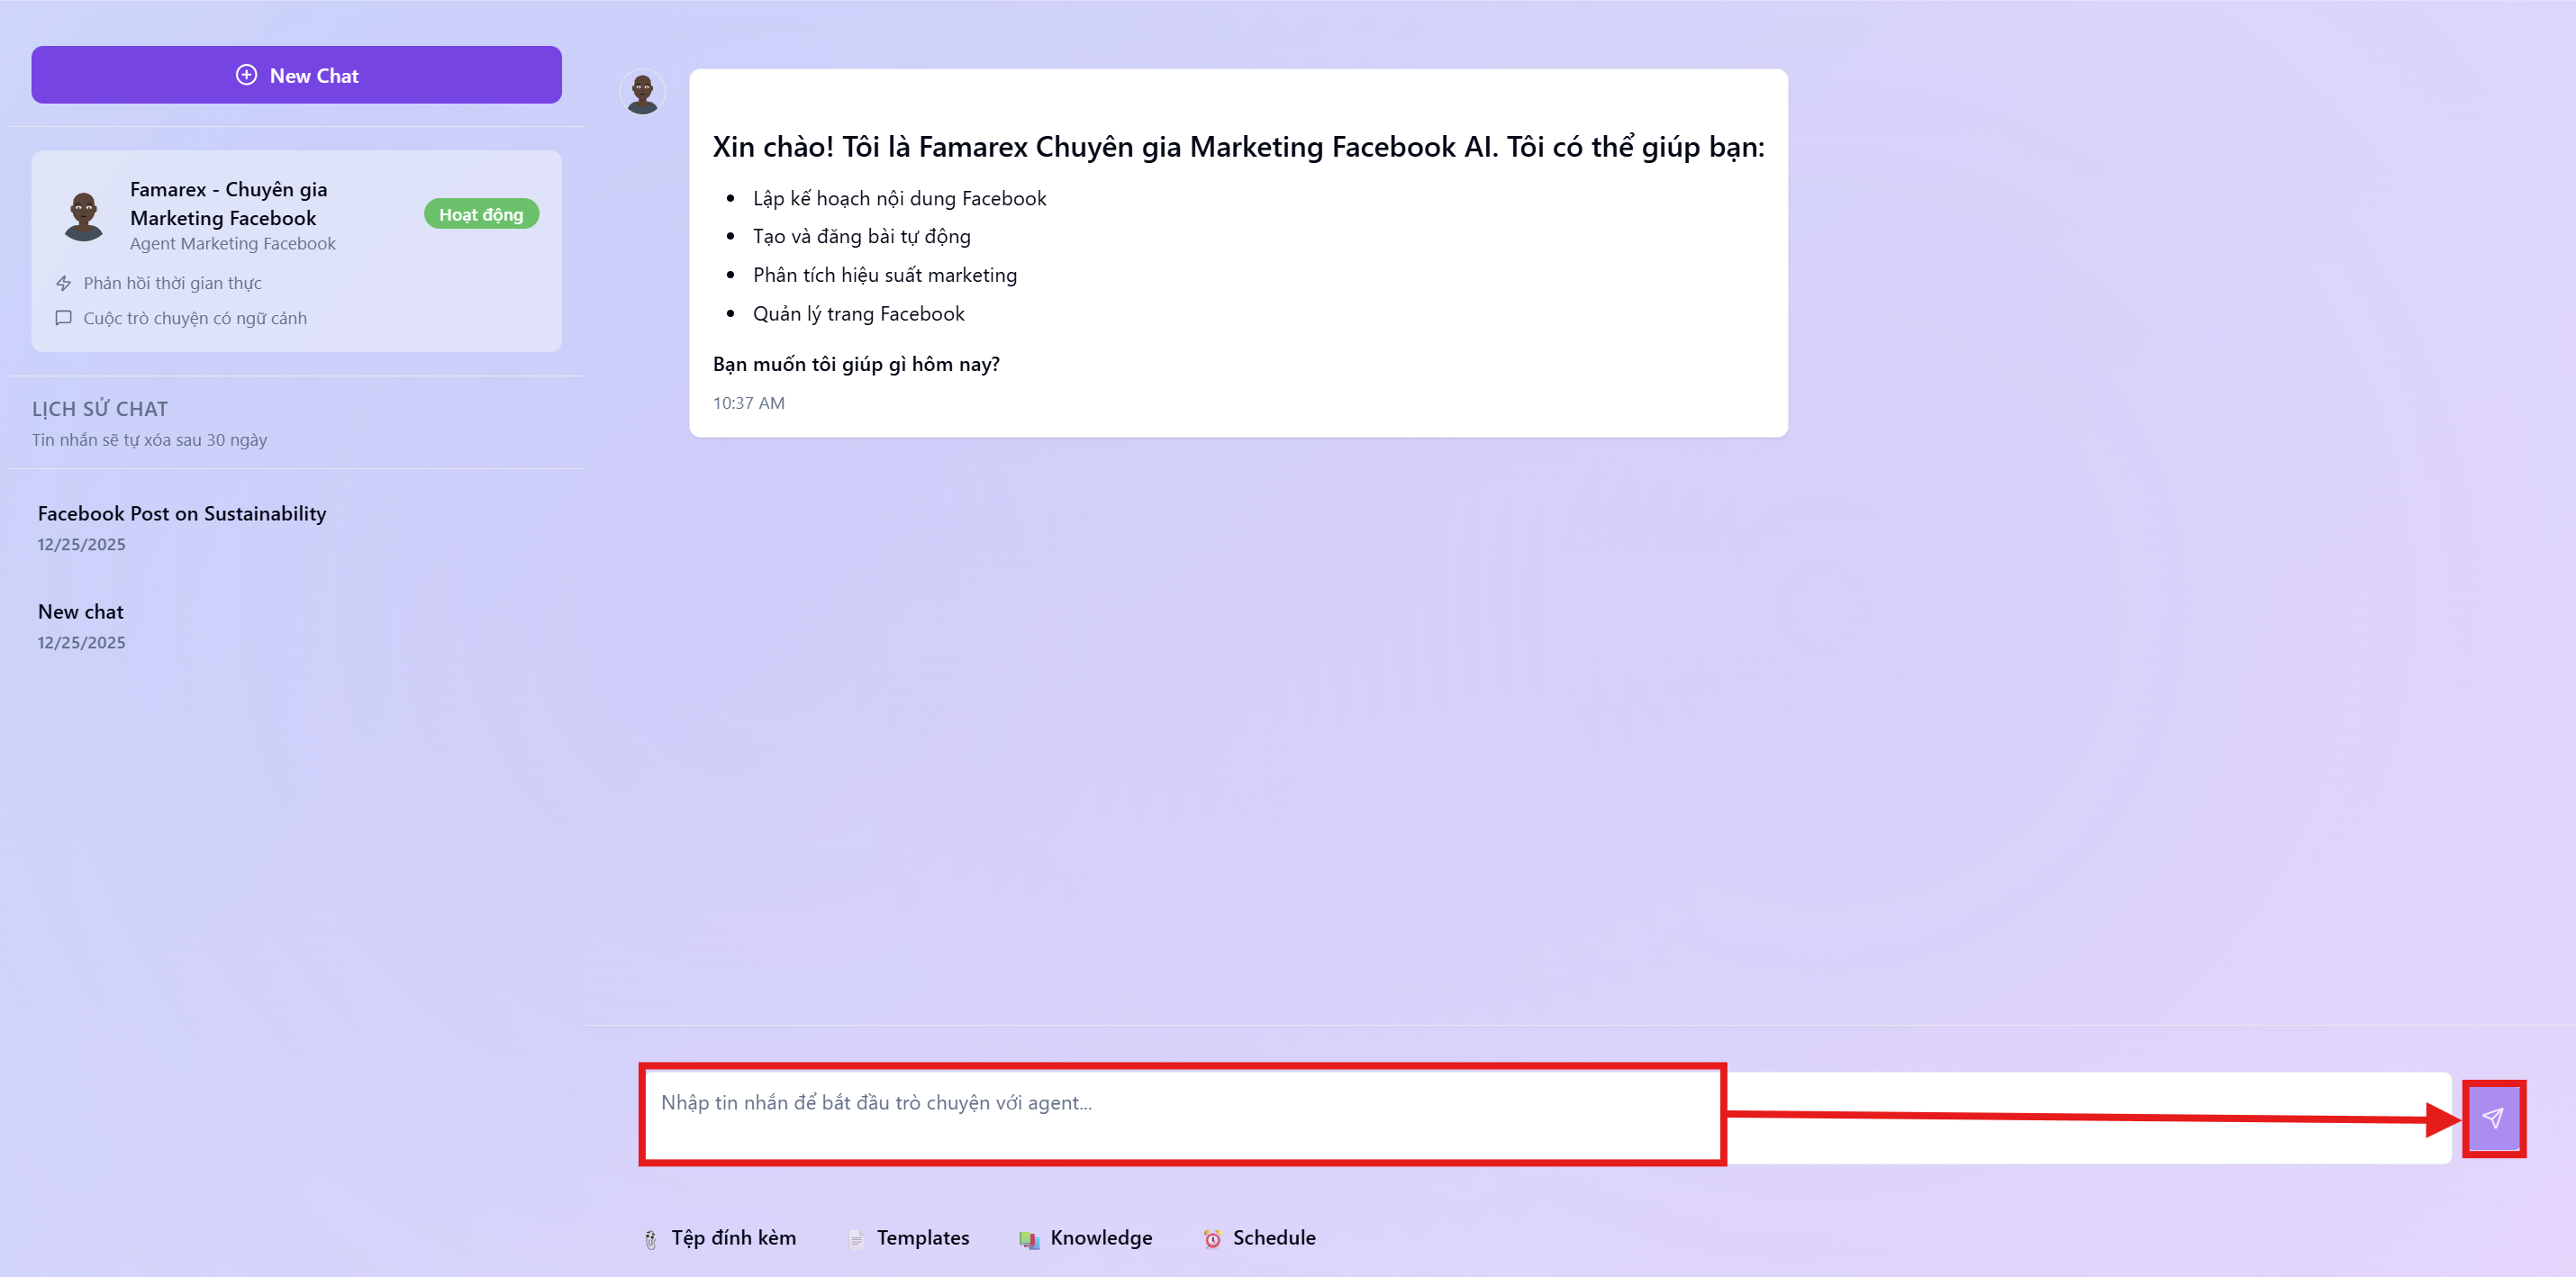
Task: Open the Knowledge option
Action: (1086, 1238)
